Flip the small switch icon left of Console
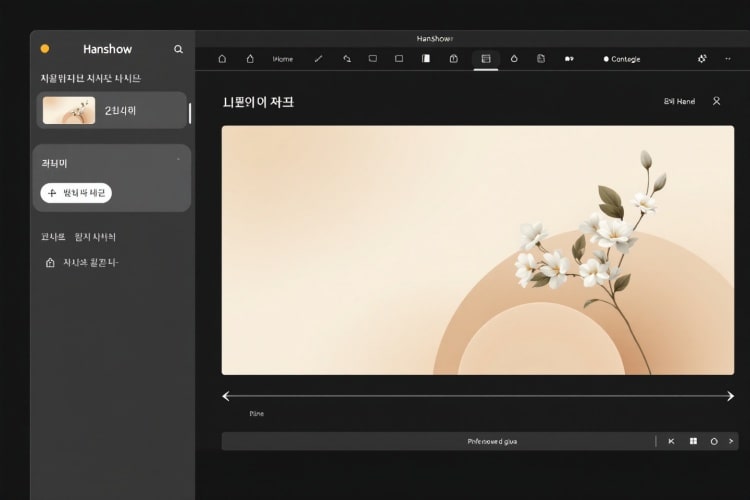Image resolution: width=750 pixels, height=500 pixels. tap(569, 59)
